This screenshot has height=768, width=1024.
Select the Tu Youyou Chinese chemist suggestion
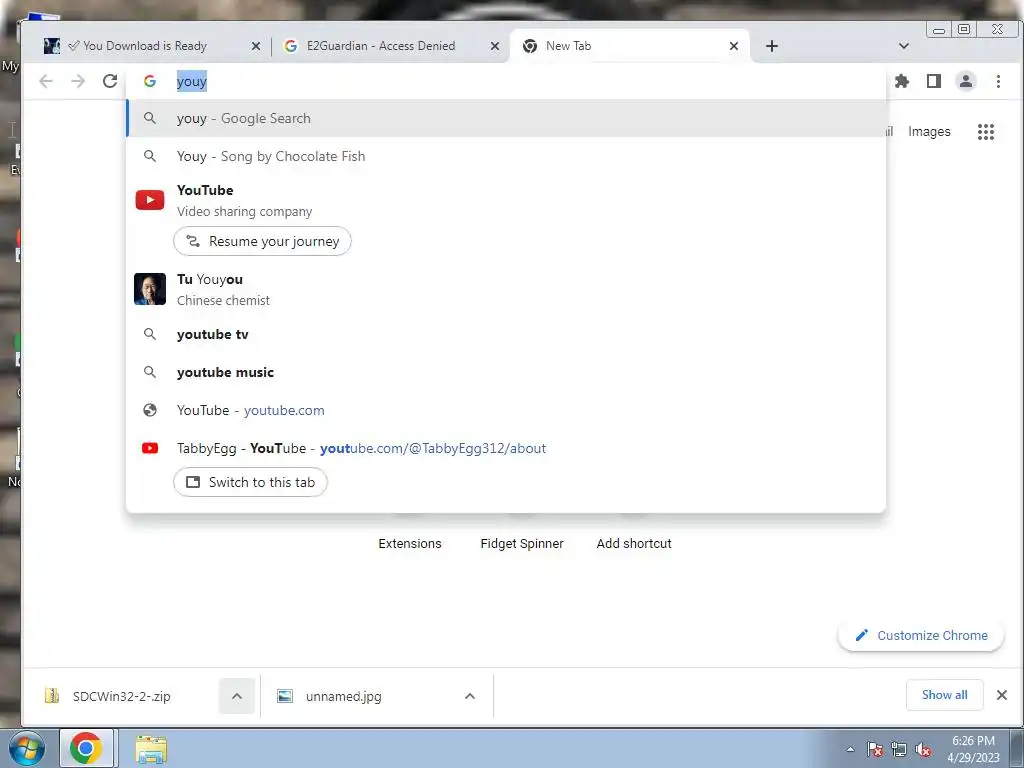506,289
